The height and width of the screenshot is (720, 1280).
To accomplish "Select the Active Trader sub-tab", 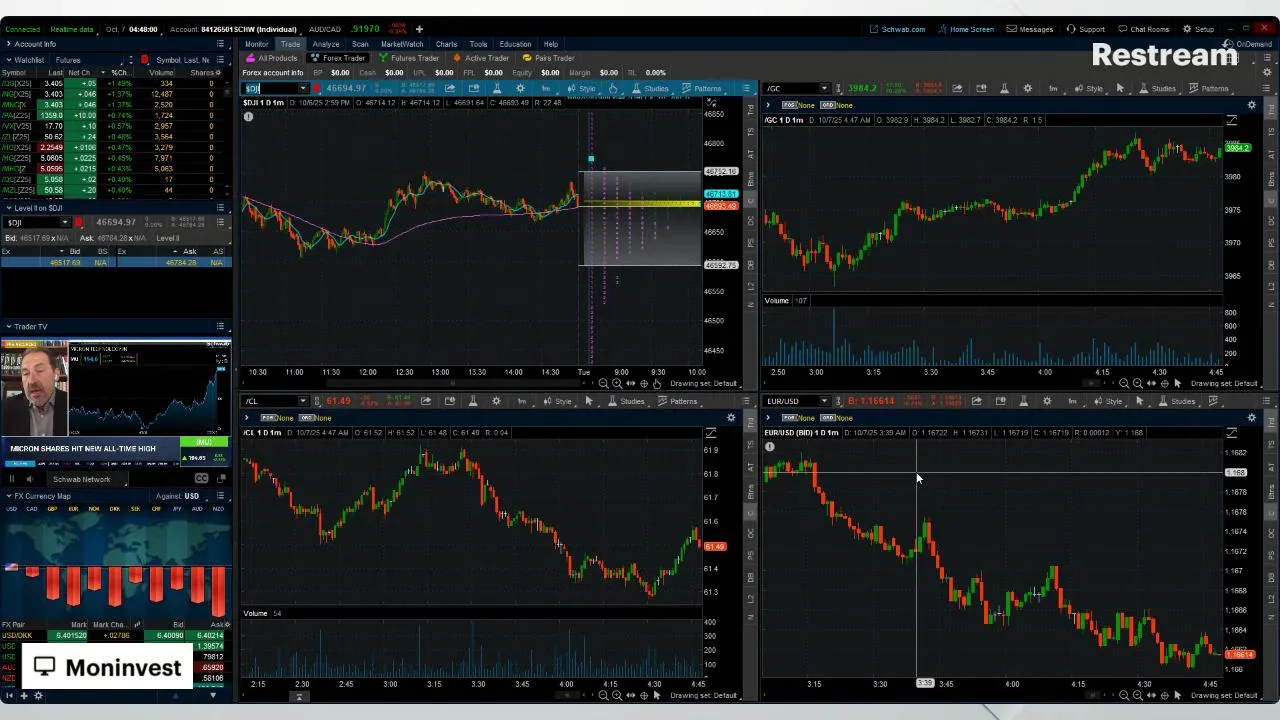I will [481, 58].
